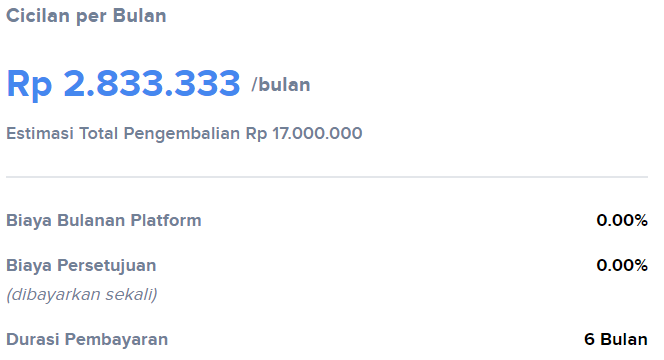The height and width of the screenshot is (360, 664).
Task: Click the digit 6 in duration value
Action: click(589, 340)
